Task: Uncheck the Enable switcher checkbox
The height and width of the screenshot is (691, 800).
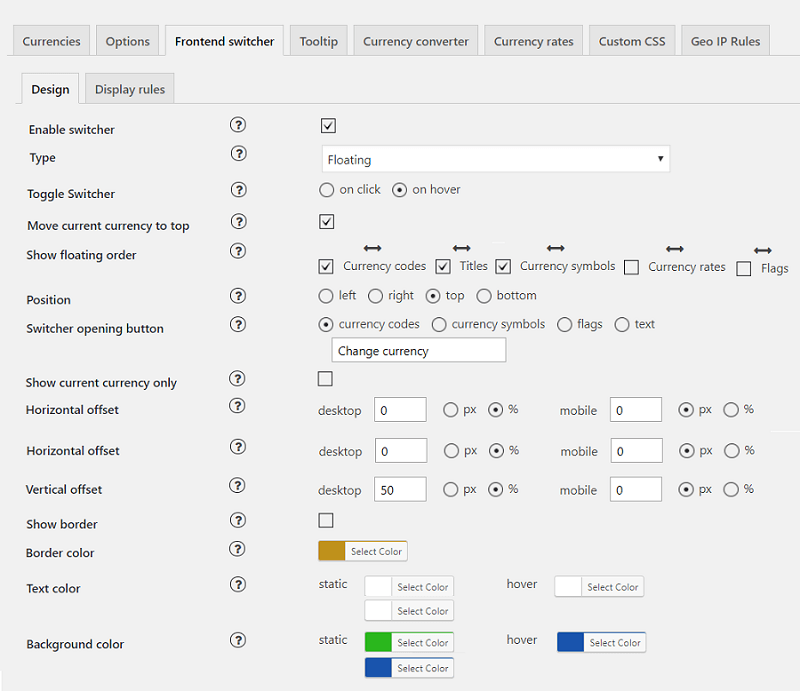Action: point(328,126)
